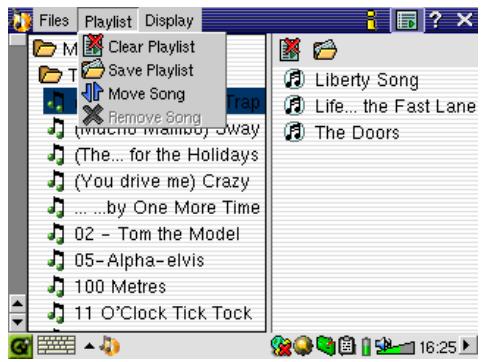Close the music player window
Viewport: 484px width, 362px height.
point(465,20)
